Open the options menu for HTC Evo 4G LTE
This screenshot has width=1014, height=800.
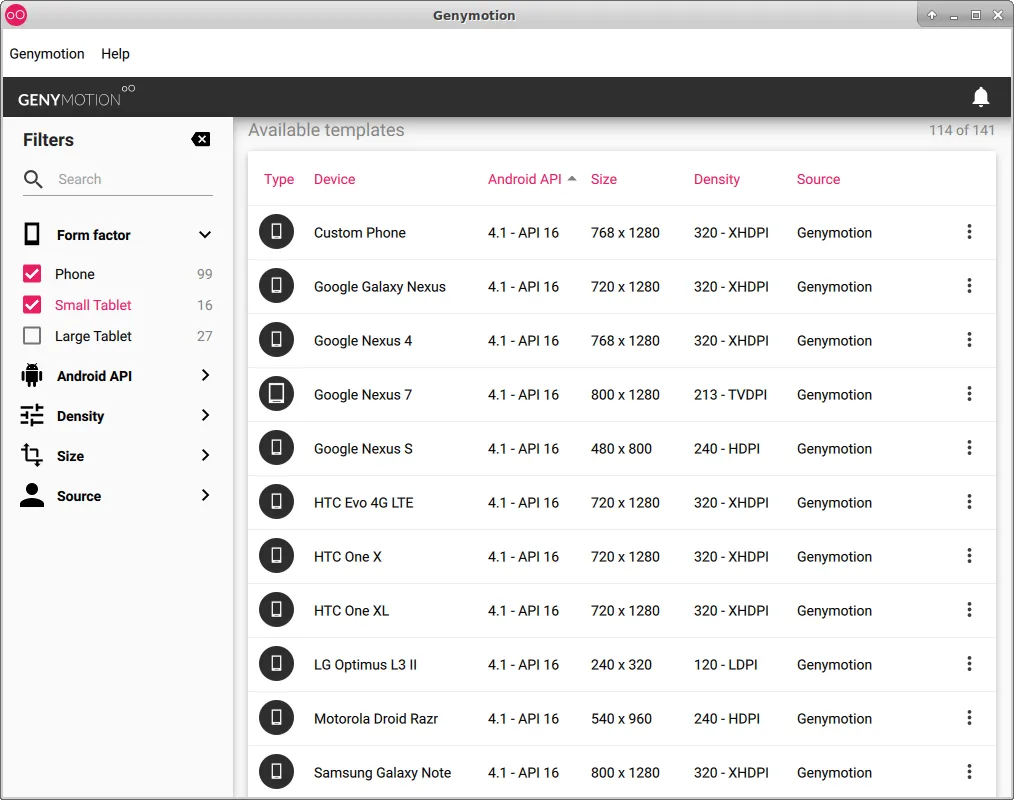pos(969,502)
